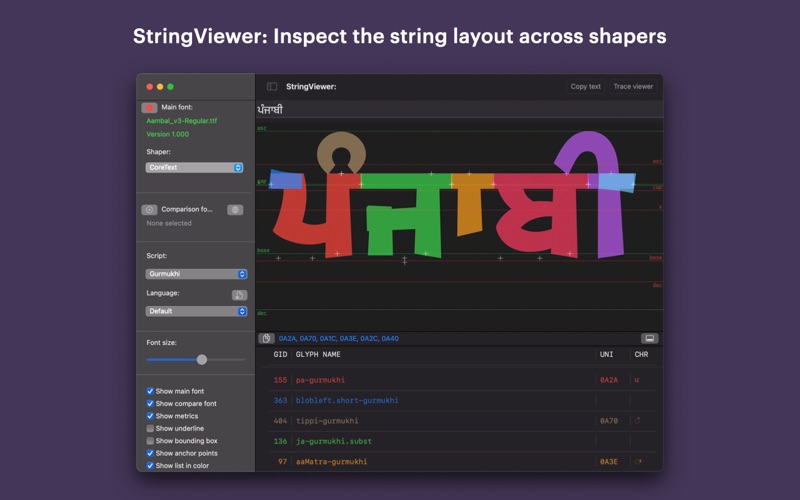Click the None selected comparison text
The width and height of the screenshot is (800, 500).
pos(169,223)
